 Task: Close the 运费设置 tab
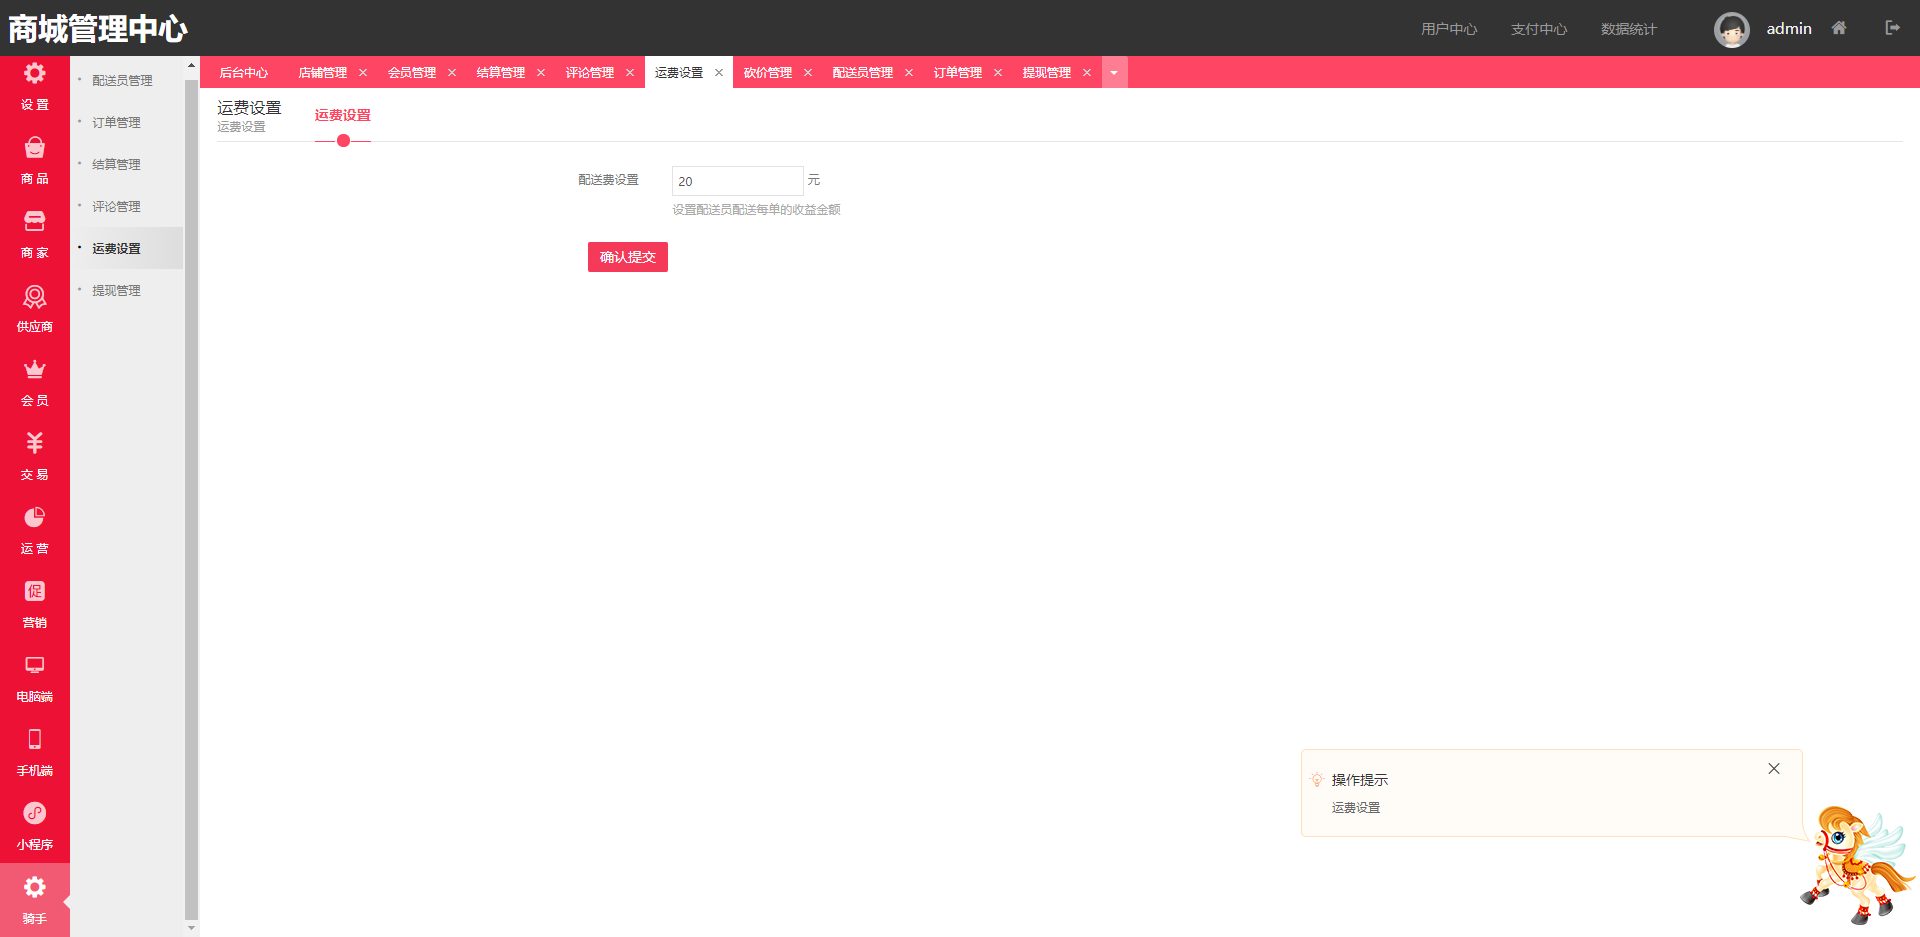719,73
